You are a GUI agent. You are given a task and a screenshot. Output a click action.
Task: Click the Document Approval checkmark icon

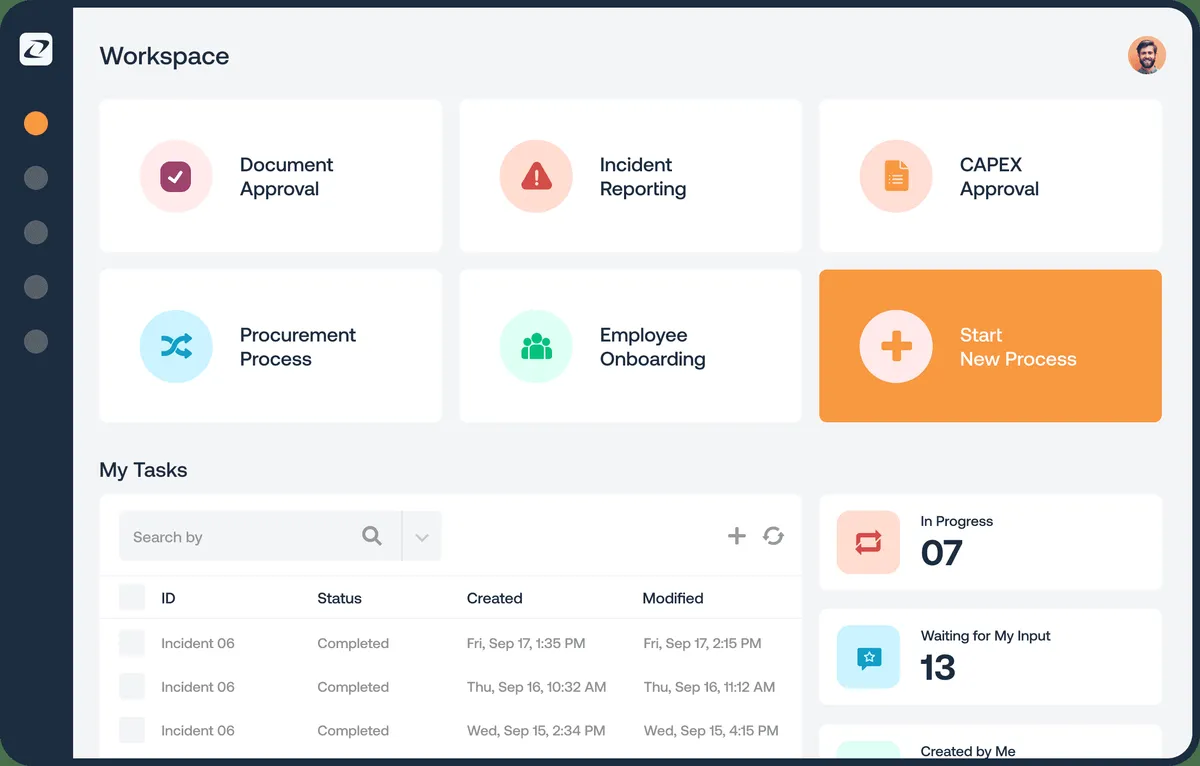[x=176, y=177]
